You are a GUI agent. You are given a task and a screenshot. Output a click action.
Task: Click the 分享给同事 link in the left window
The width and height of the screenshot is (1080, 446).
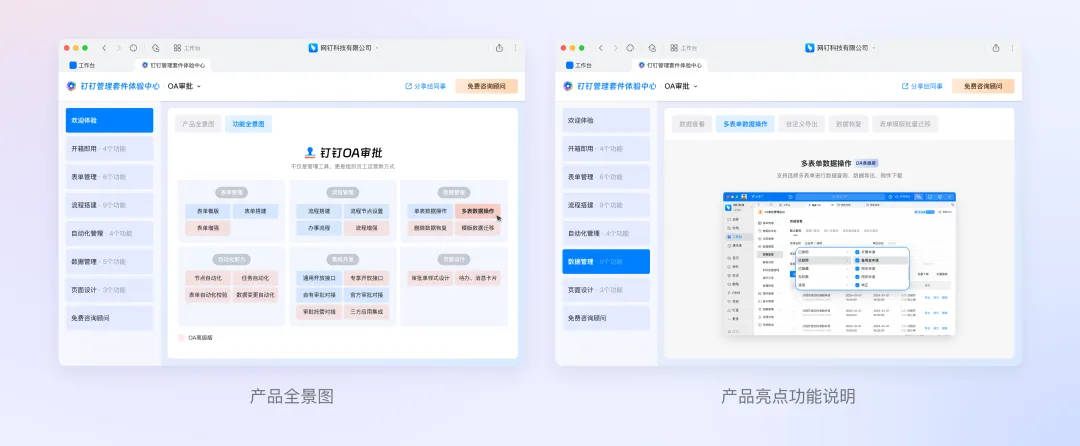(x=426, y=86)
